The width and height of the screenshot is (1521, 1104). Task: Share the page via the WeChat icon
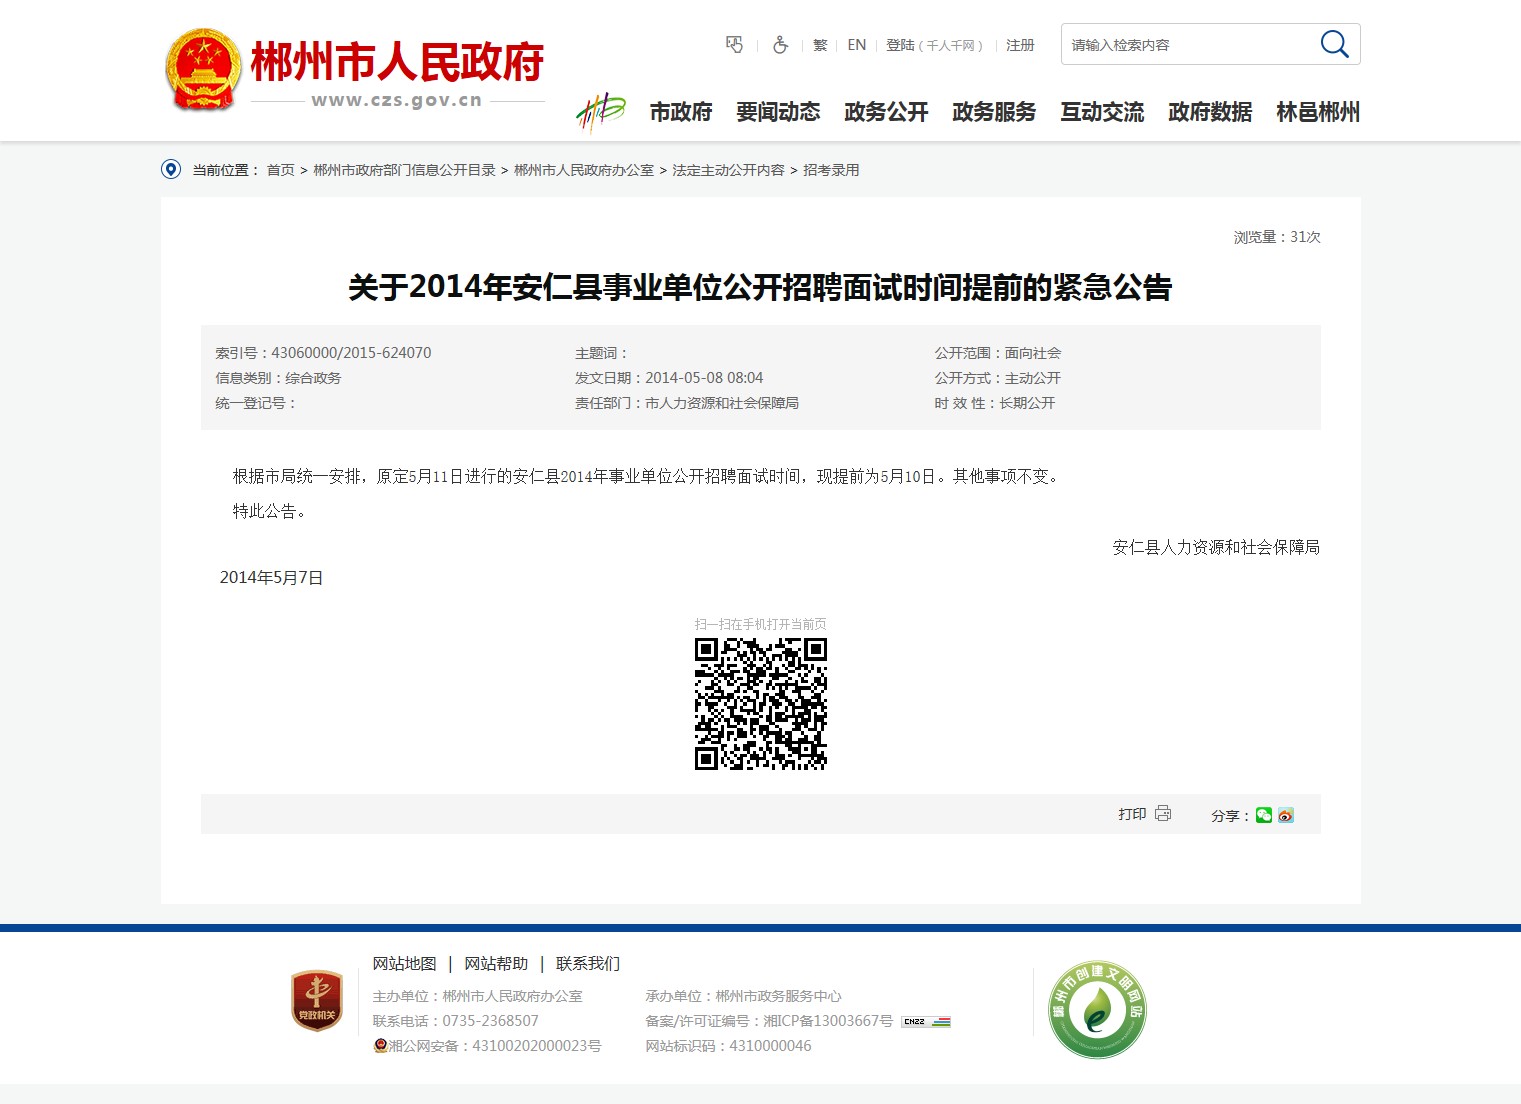point(1264,815)
